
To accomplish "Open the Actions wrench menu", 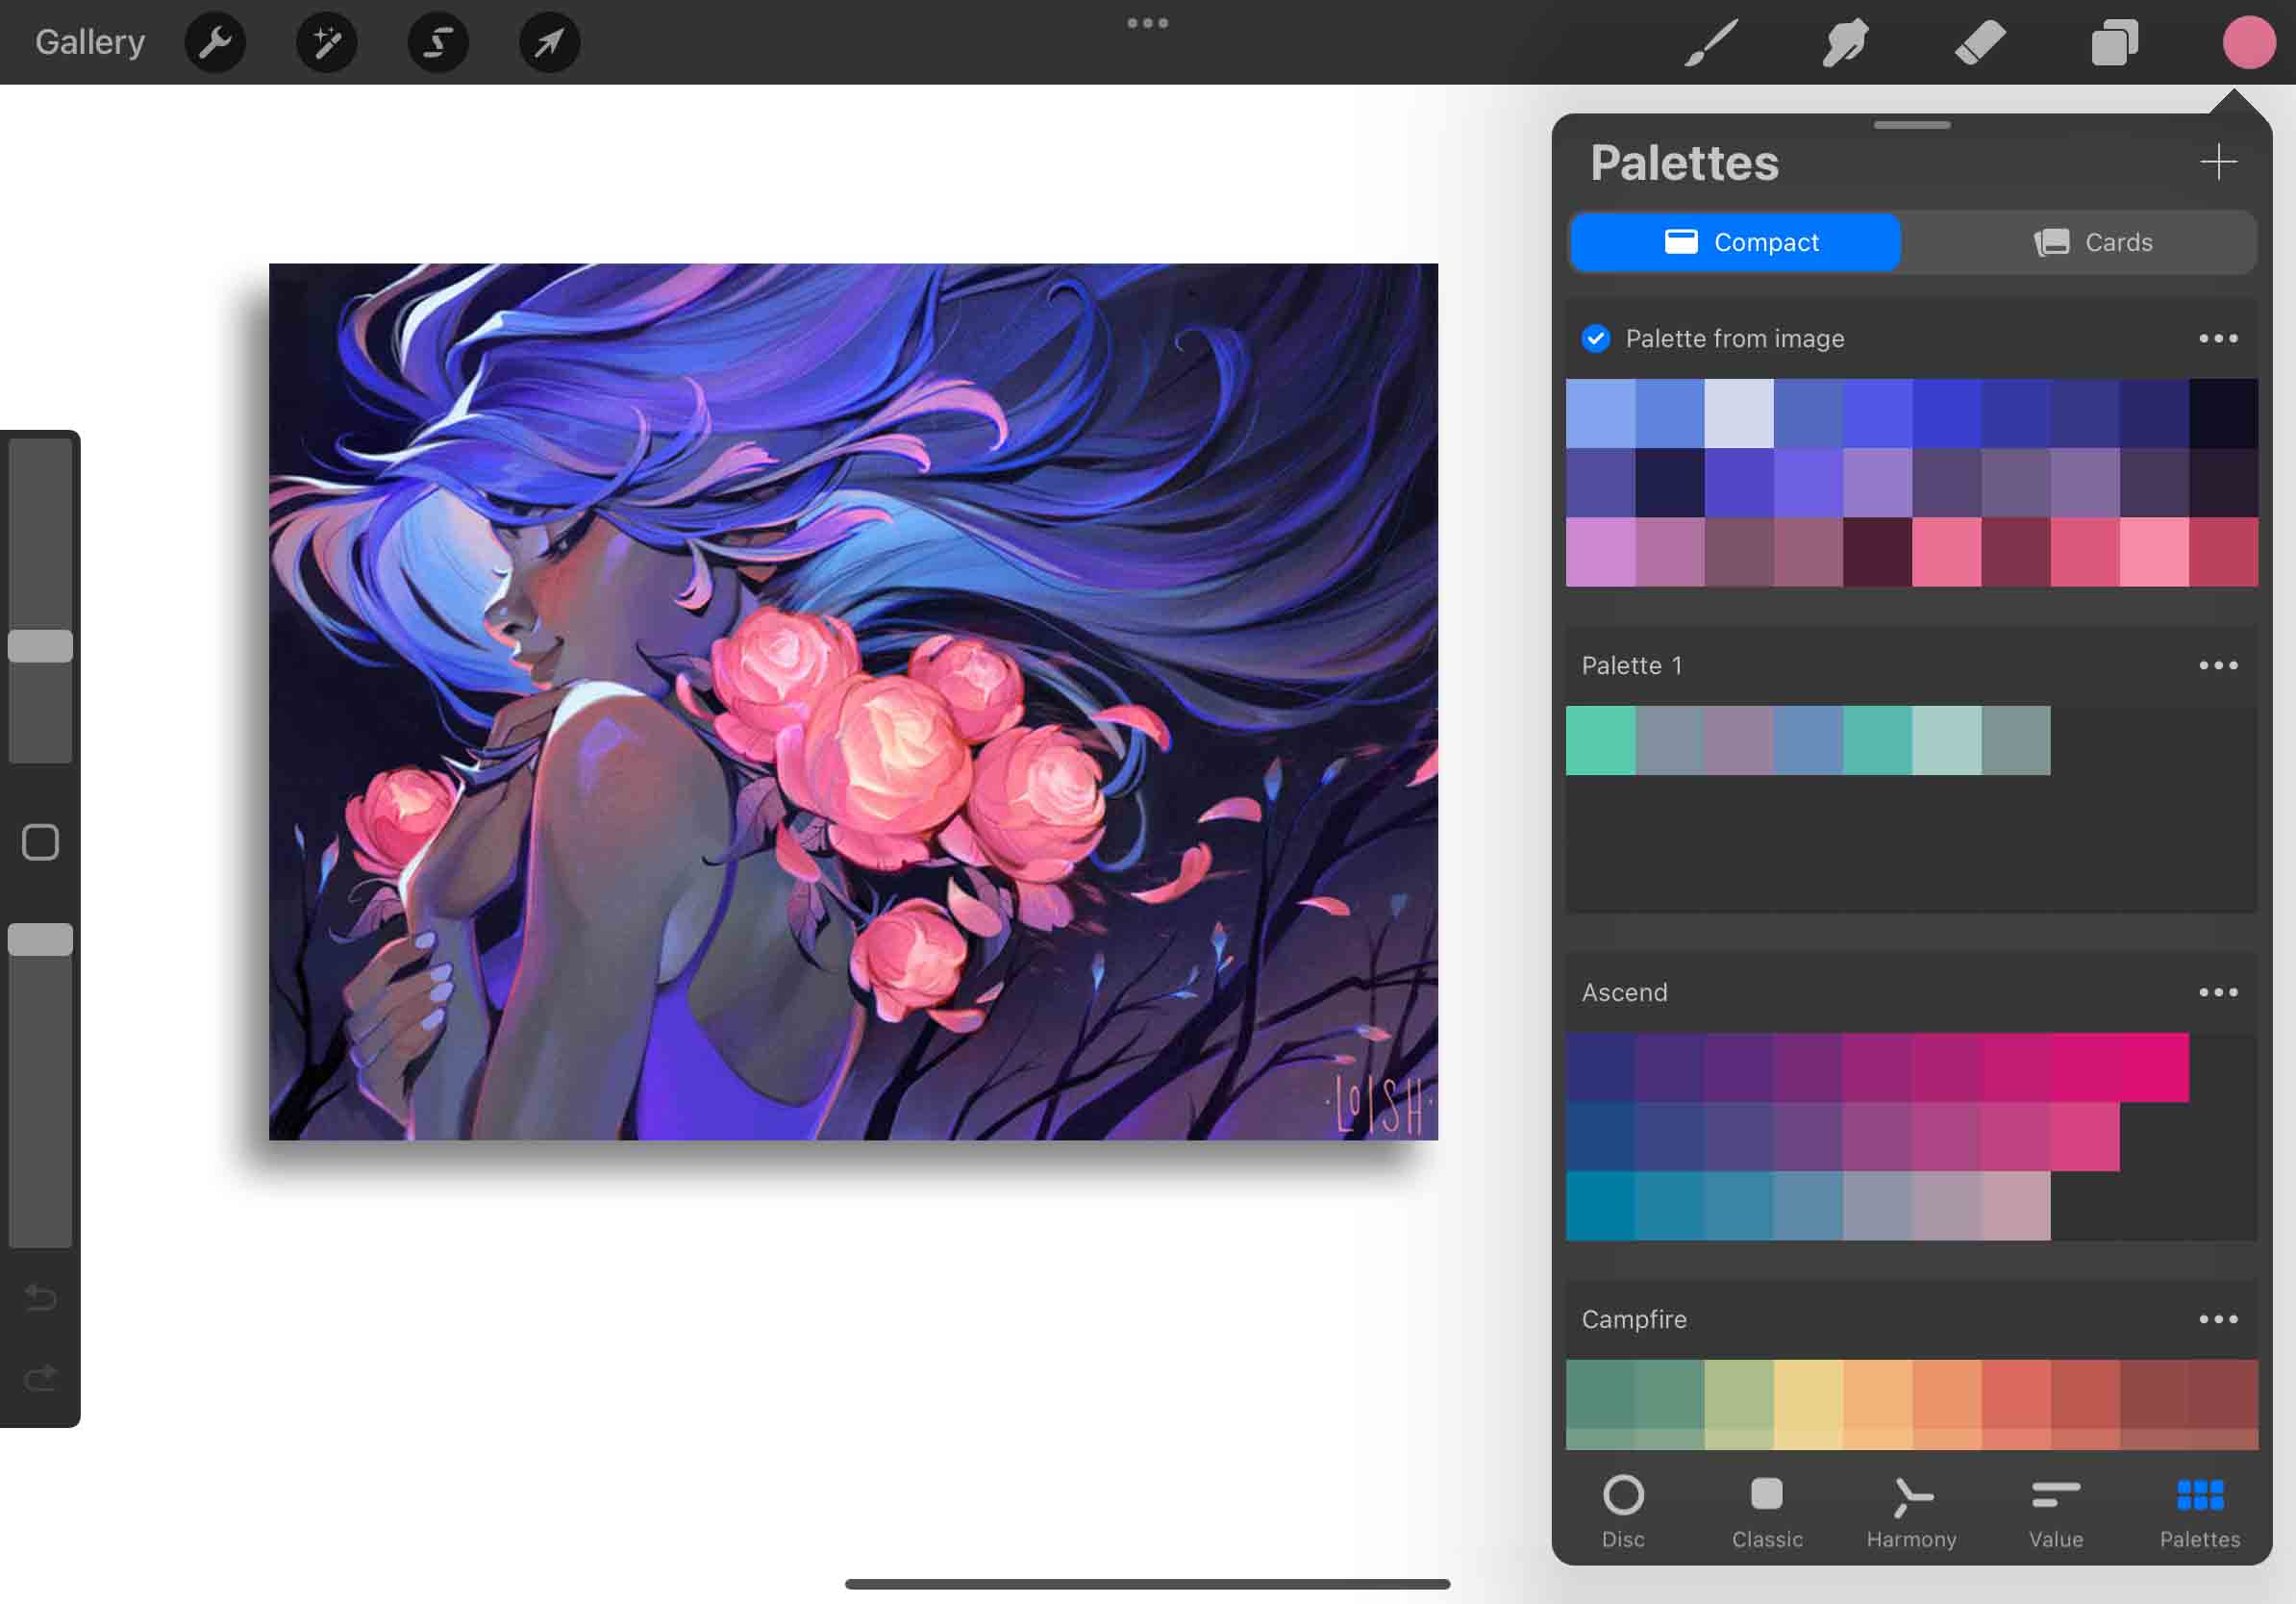I will [214, 42].
